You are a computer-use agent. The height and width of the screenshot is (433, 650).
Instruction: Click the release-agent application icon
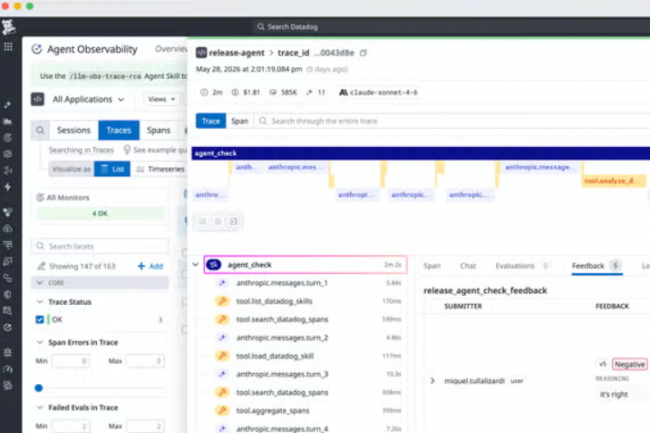click(x=201, y=53)
